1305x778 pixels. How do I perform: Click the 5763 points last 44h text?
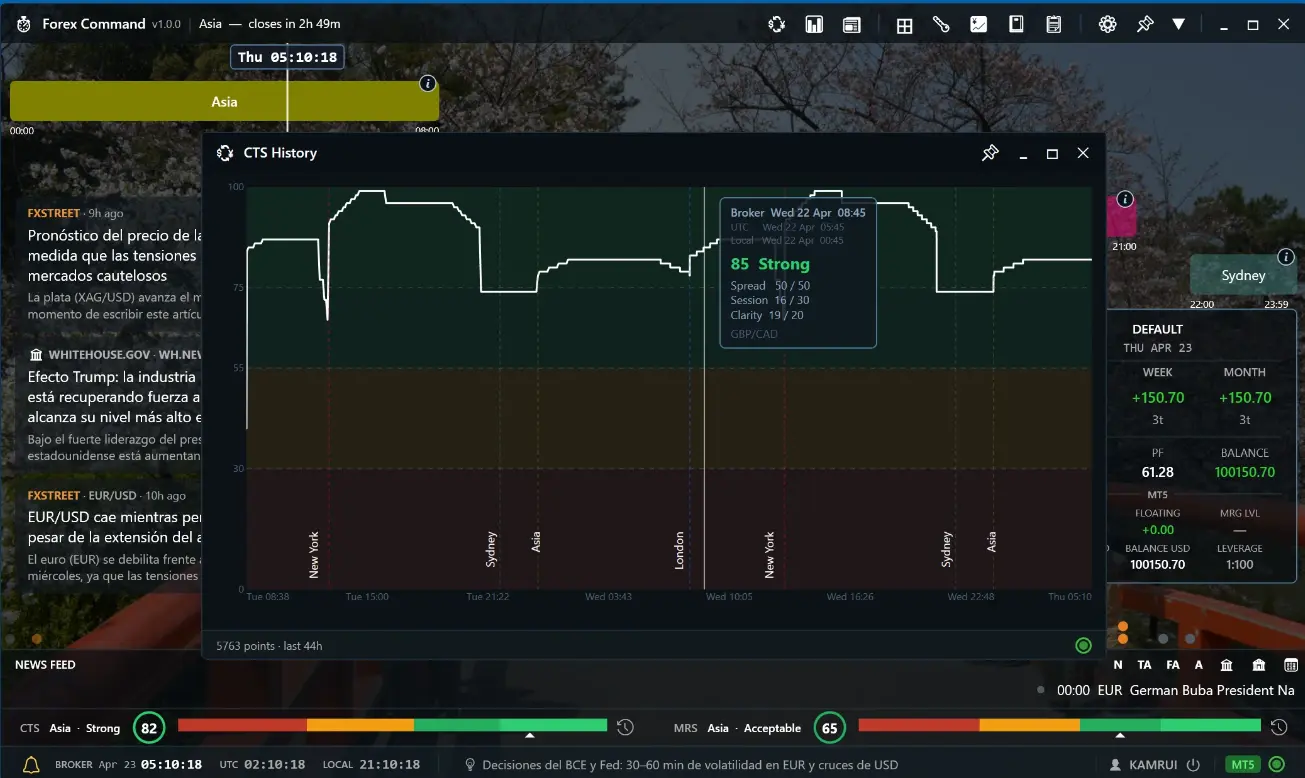[269, 646]
